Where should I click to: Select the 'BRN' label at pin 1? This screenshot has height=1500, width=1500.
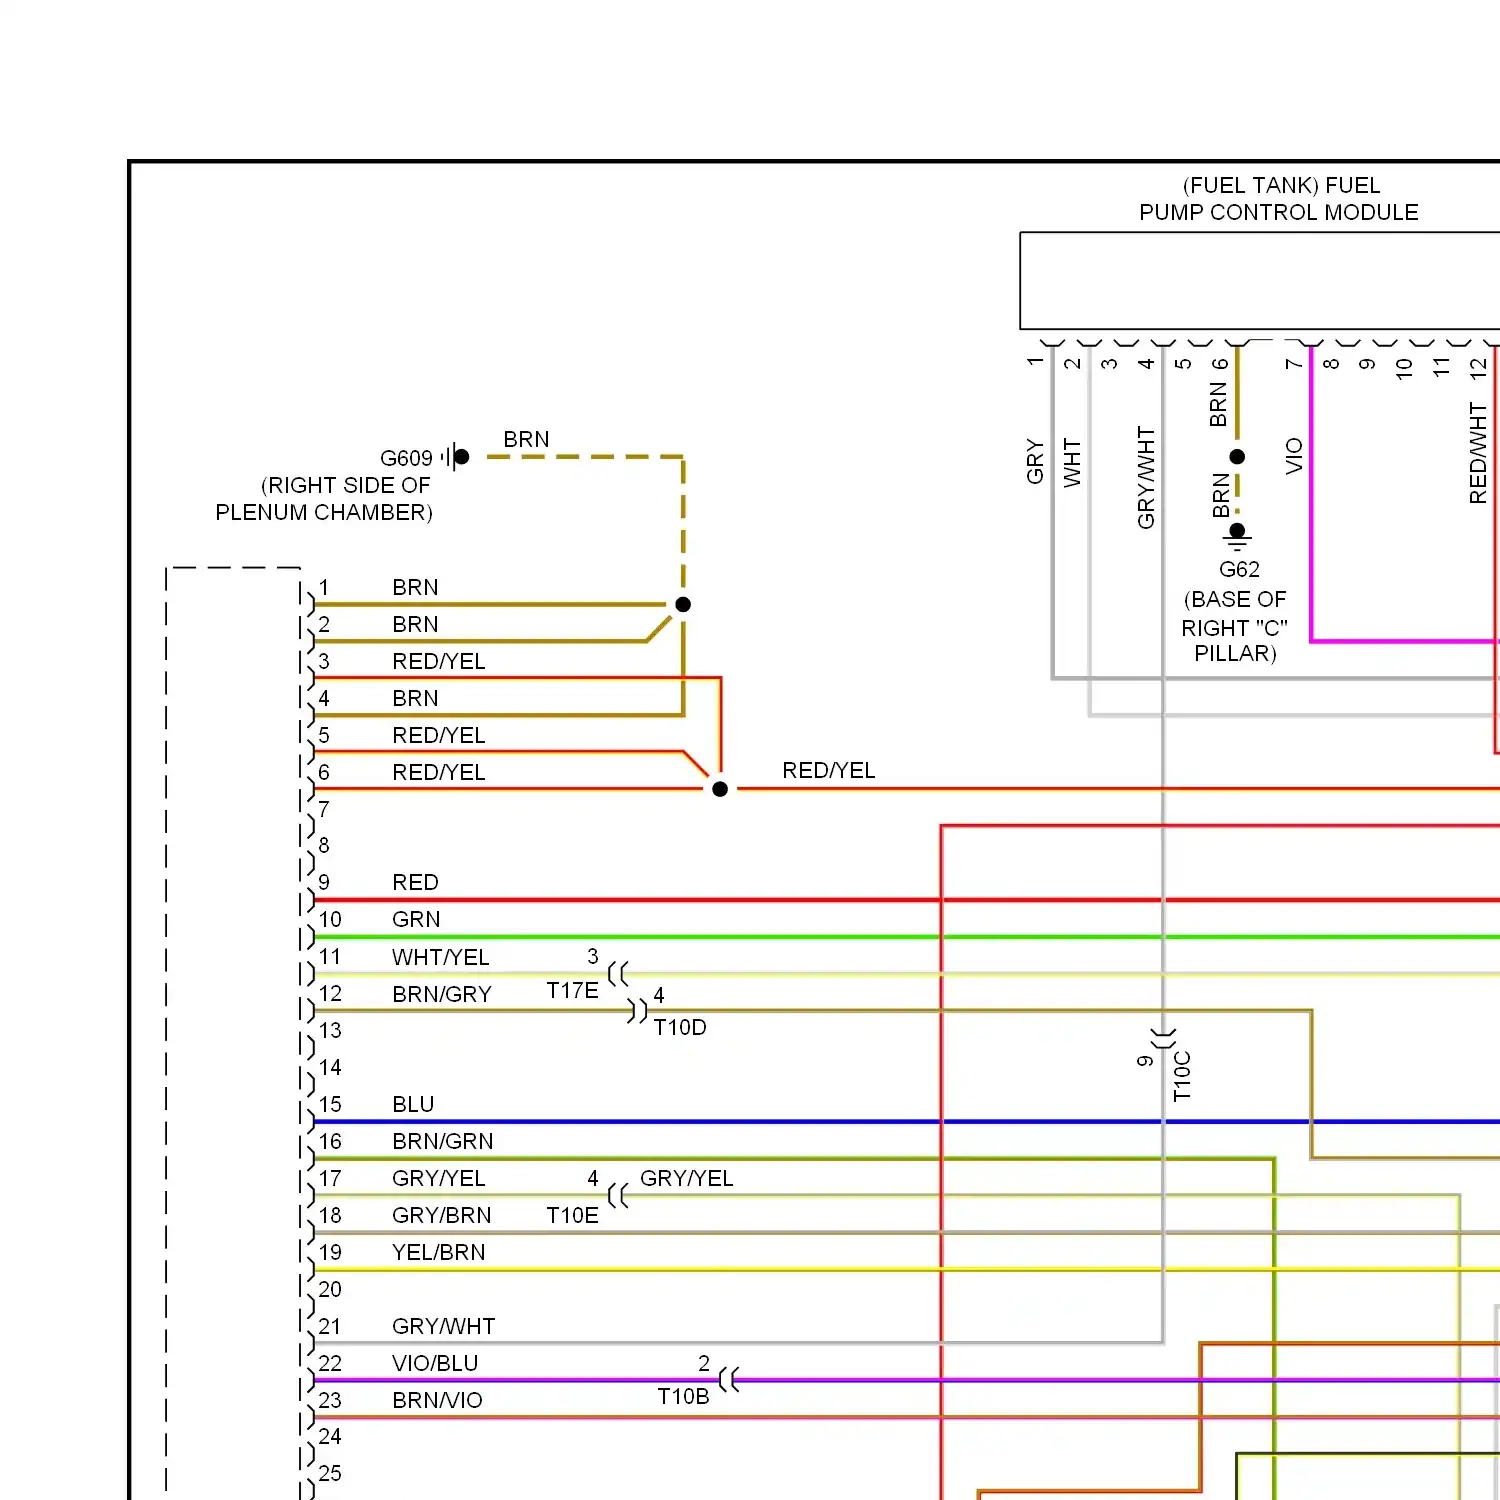[415, 587]
